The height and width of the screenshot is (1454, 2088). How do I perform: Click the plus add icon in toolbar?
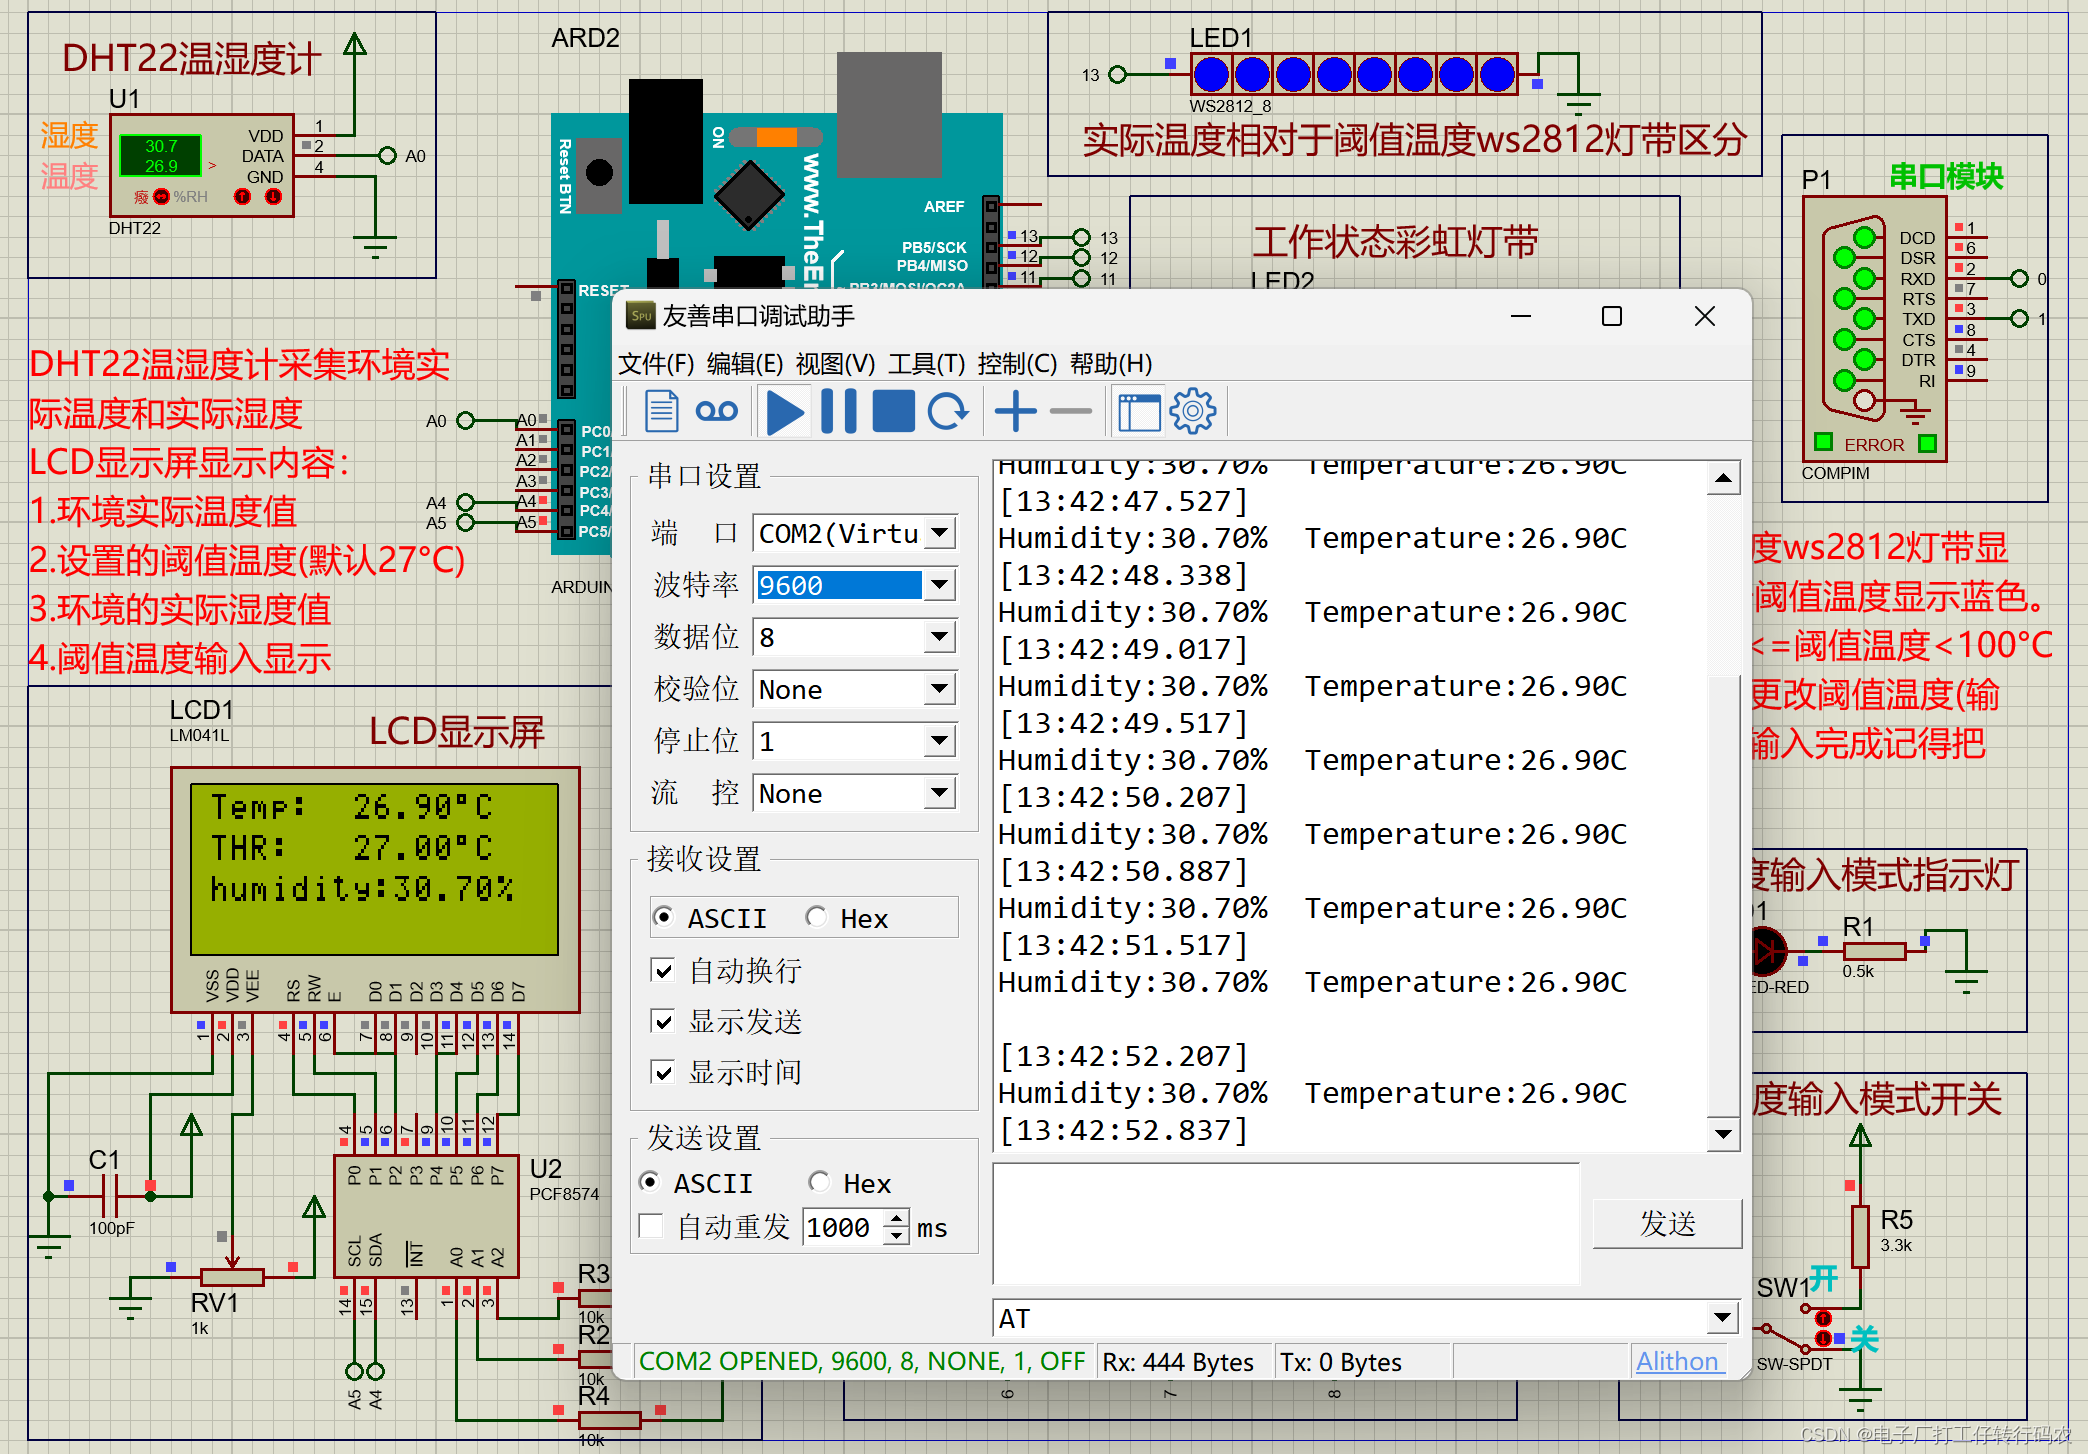point(1015,412)
